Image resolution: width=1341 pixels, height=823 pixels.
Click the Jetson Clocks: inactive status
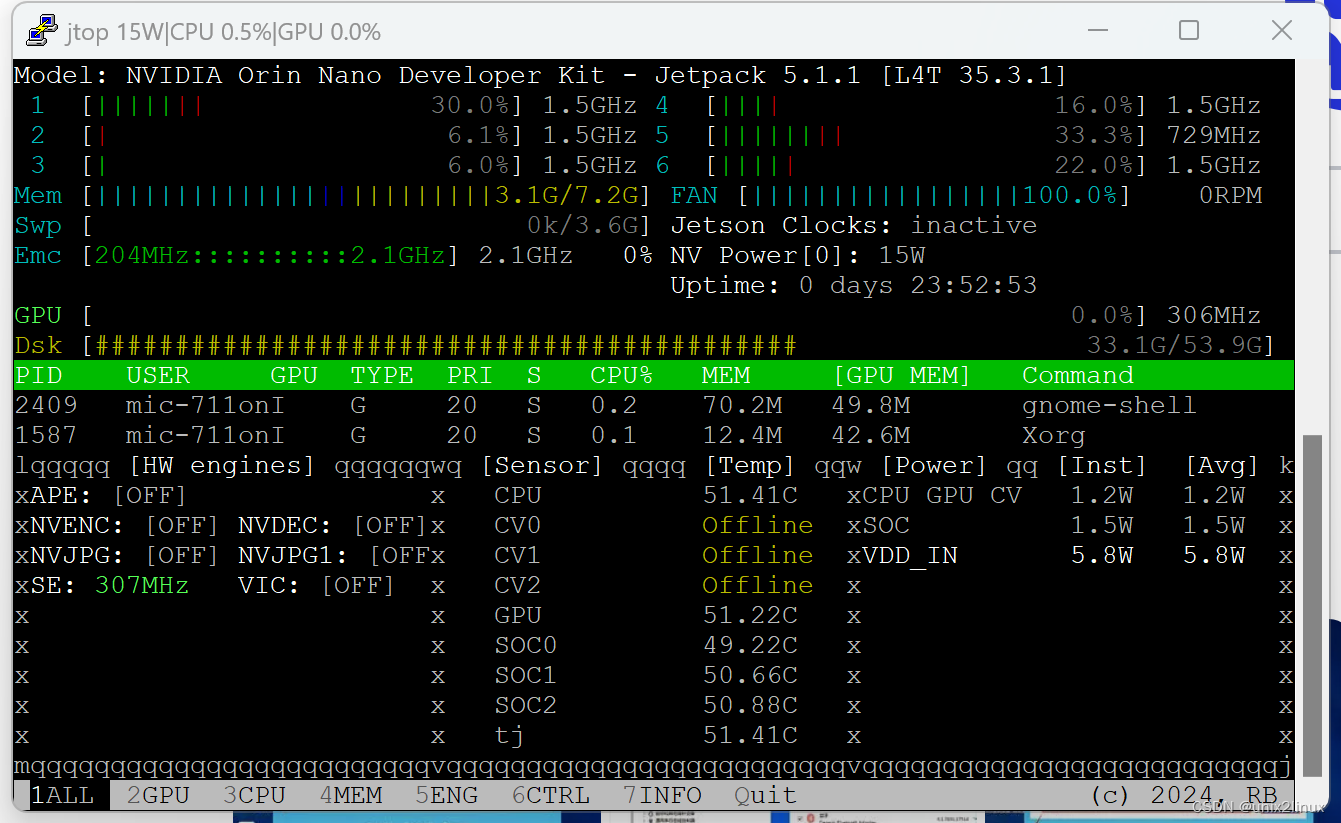tap(854, 225)
